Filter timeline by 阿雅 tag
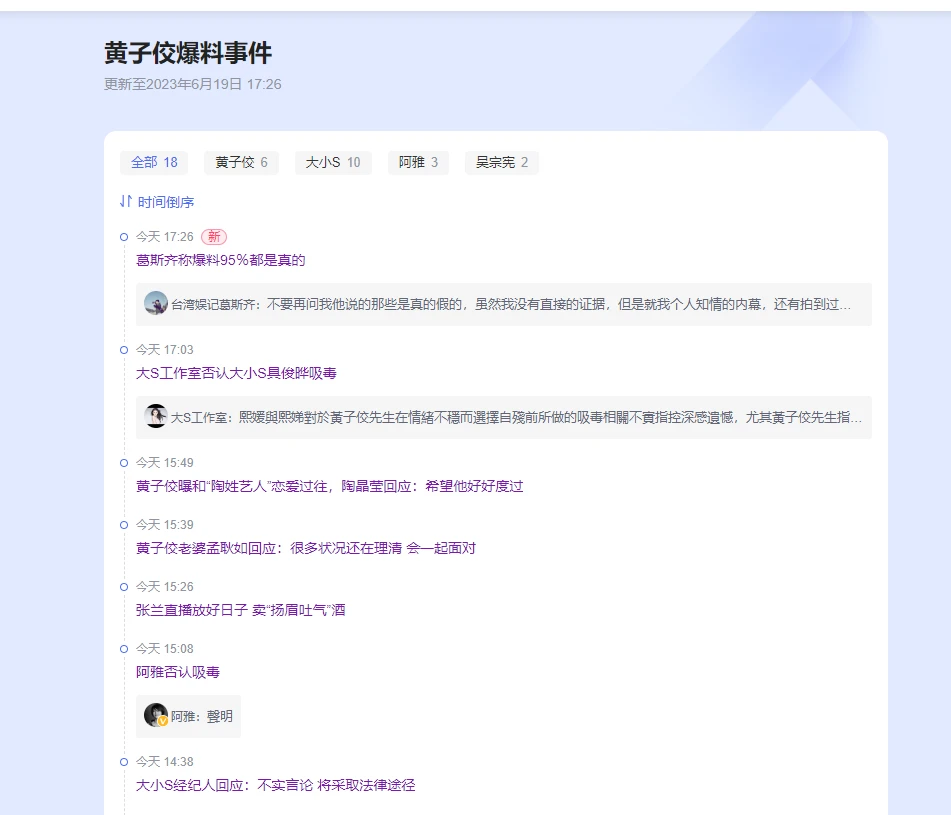Screen dimensions: 951x815 click(418, 162)
